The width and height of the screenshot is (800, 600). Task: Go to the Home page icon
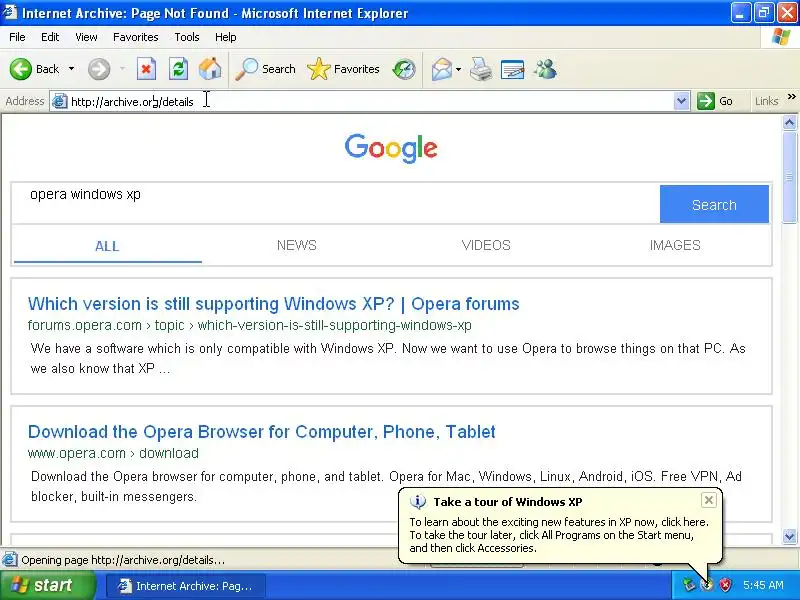tap(210, 69)
